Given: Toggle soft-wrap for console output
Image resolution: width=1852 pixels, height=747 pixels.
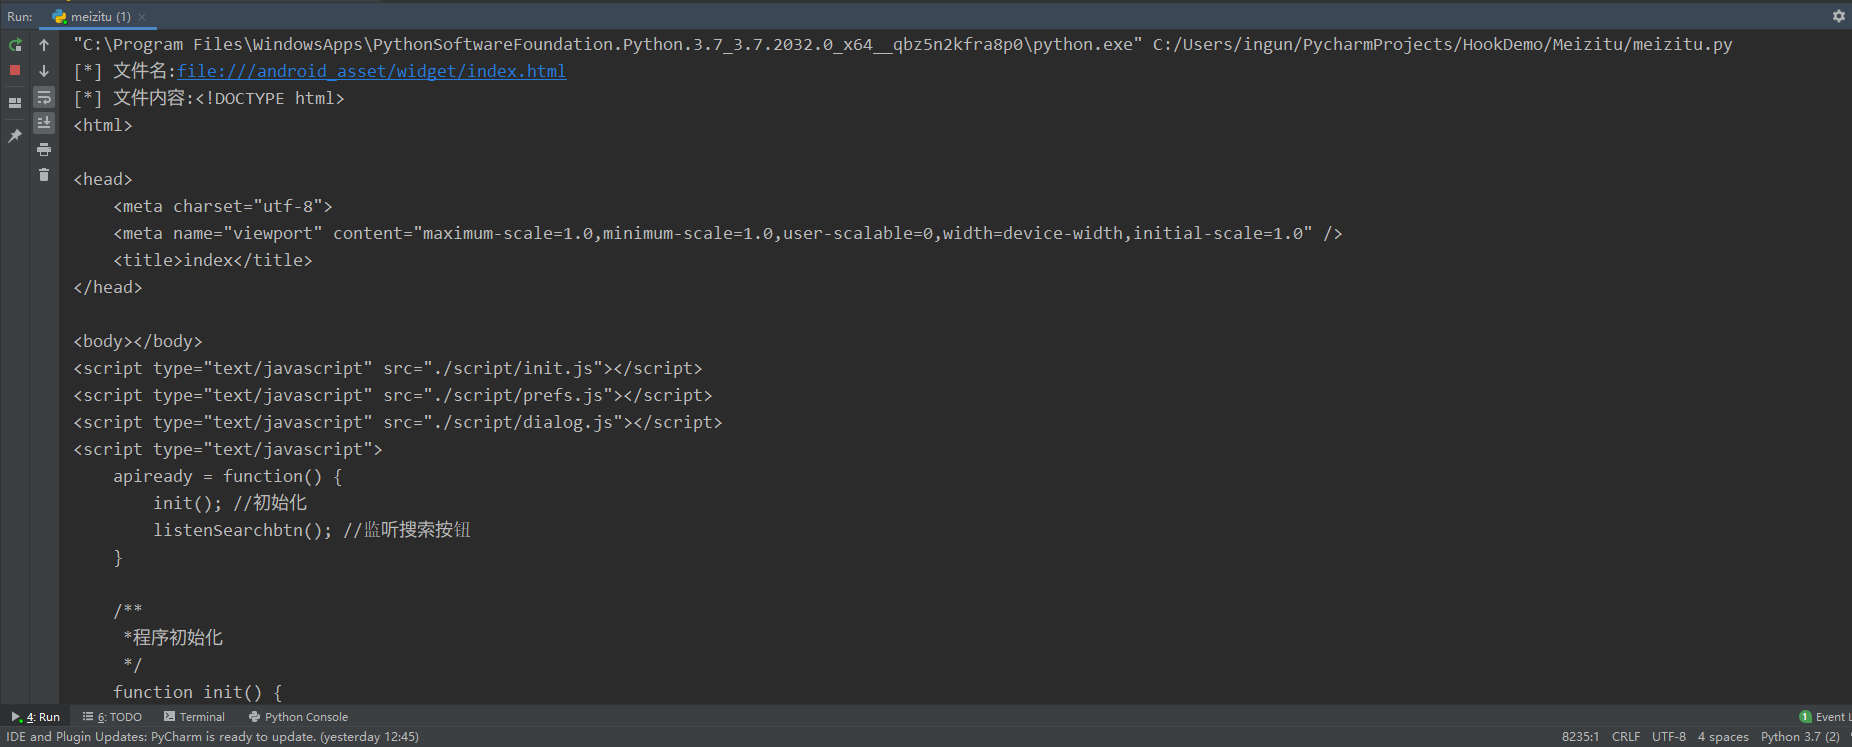Looking at the screenshot, I should (44, 97).
